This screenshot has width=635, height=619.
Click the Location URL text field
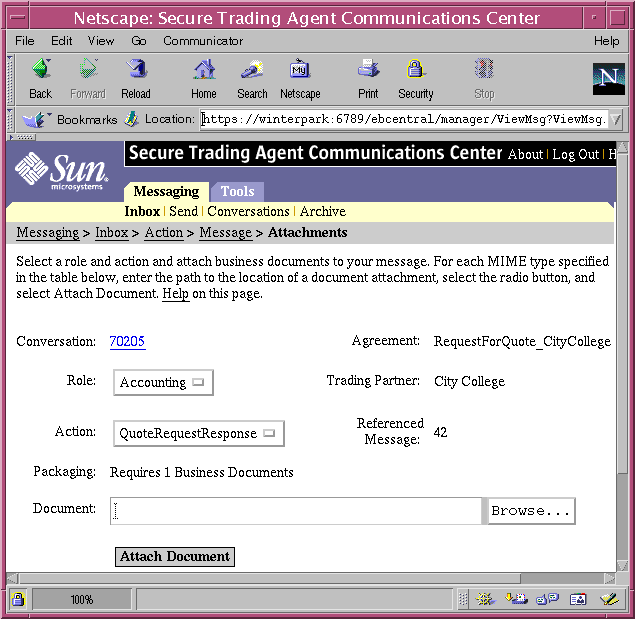click(x=404, y=119)
